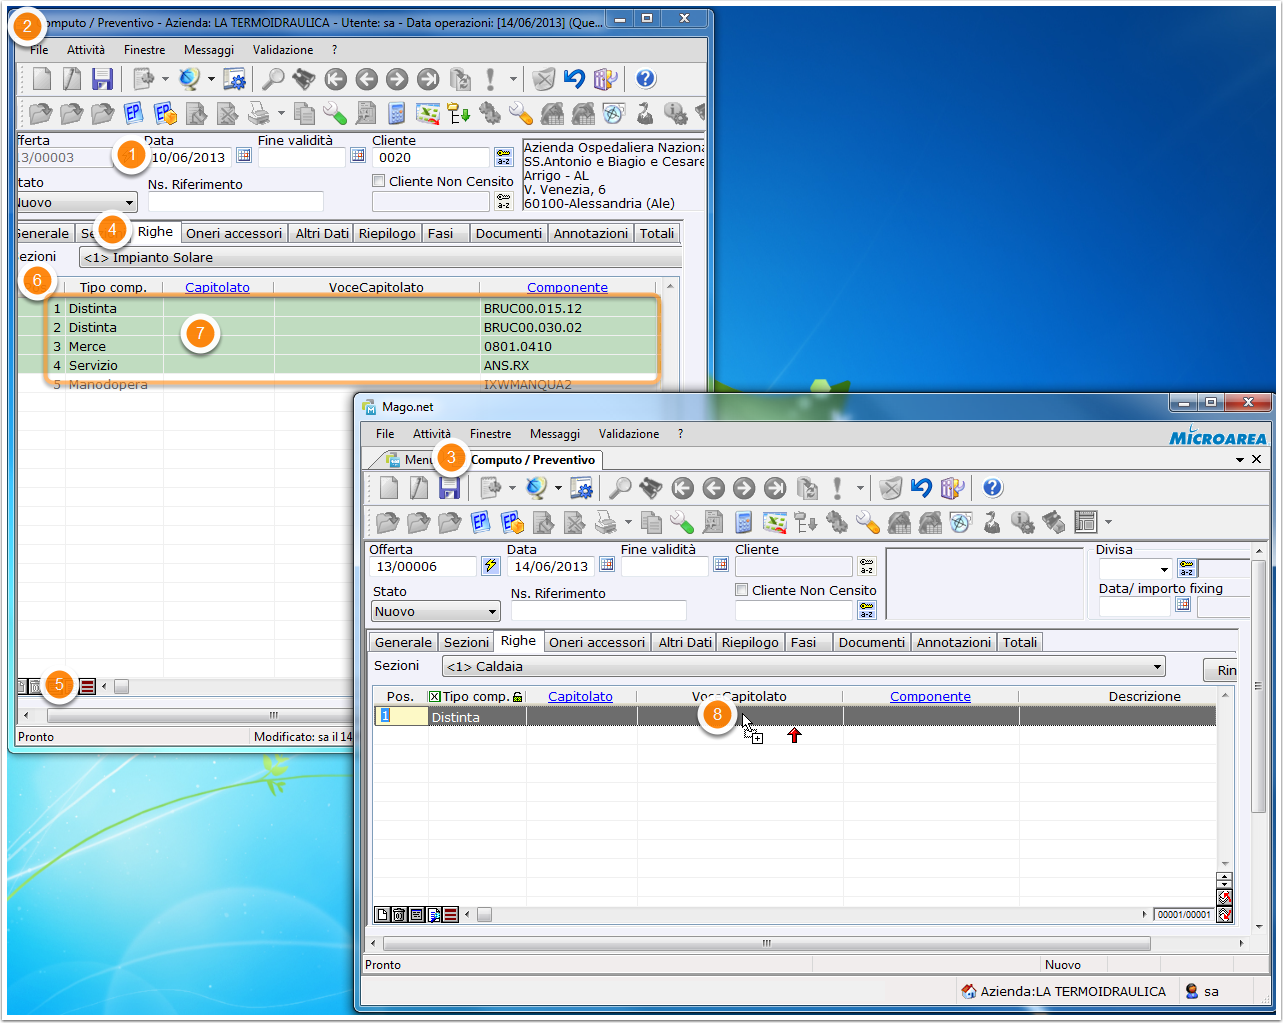1283x1023 pixels.
Task: Open dropdown arrow beside the globe icon in Mago.net
Action: click(x=558, y=488)
